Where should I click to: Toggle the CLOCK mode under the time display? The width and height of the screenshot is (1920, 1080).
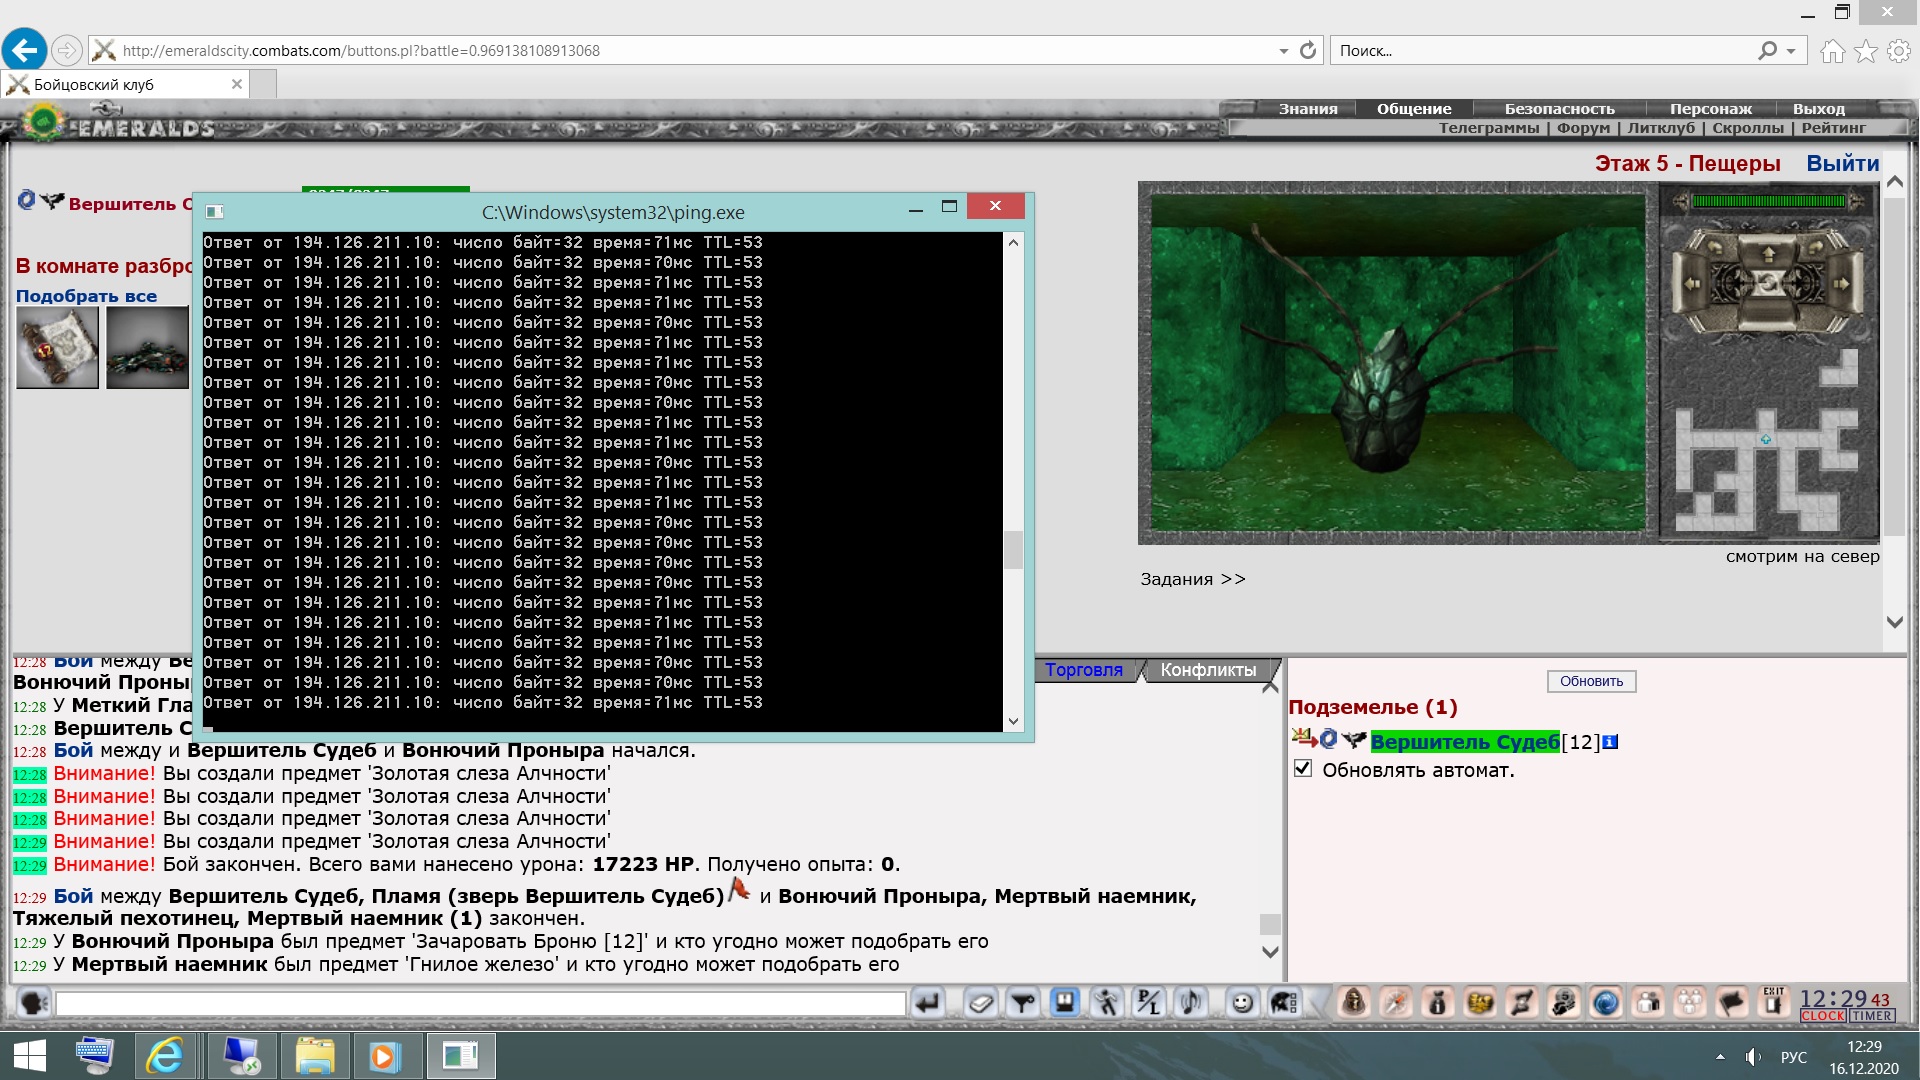pos(1823,1016)
